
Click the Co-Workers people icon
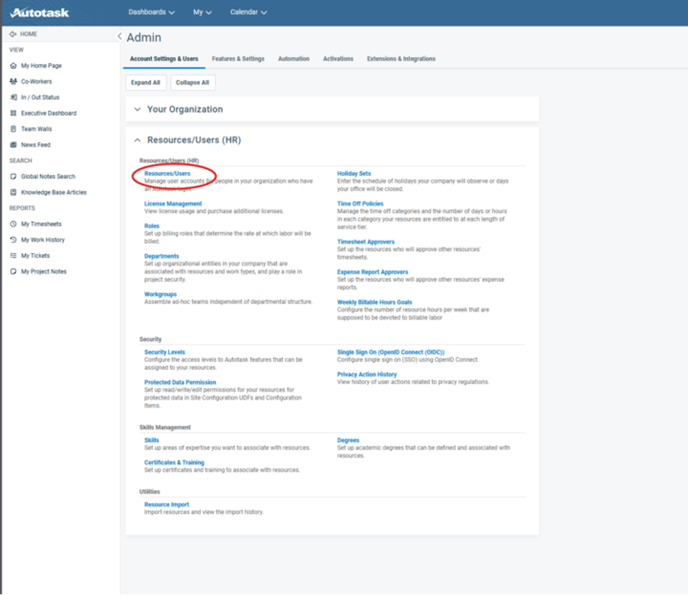13,82
